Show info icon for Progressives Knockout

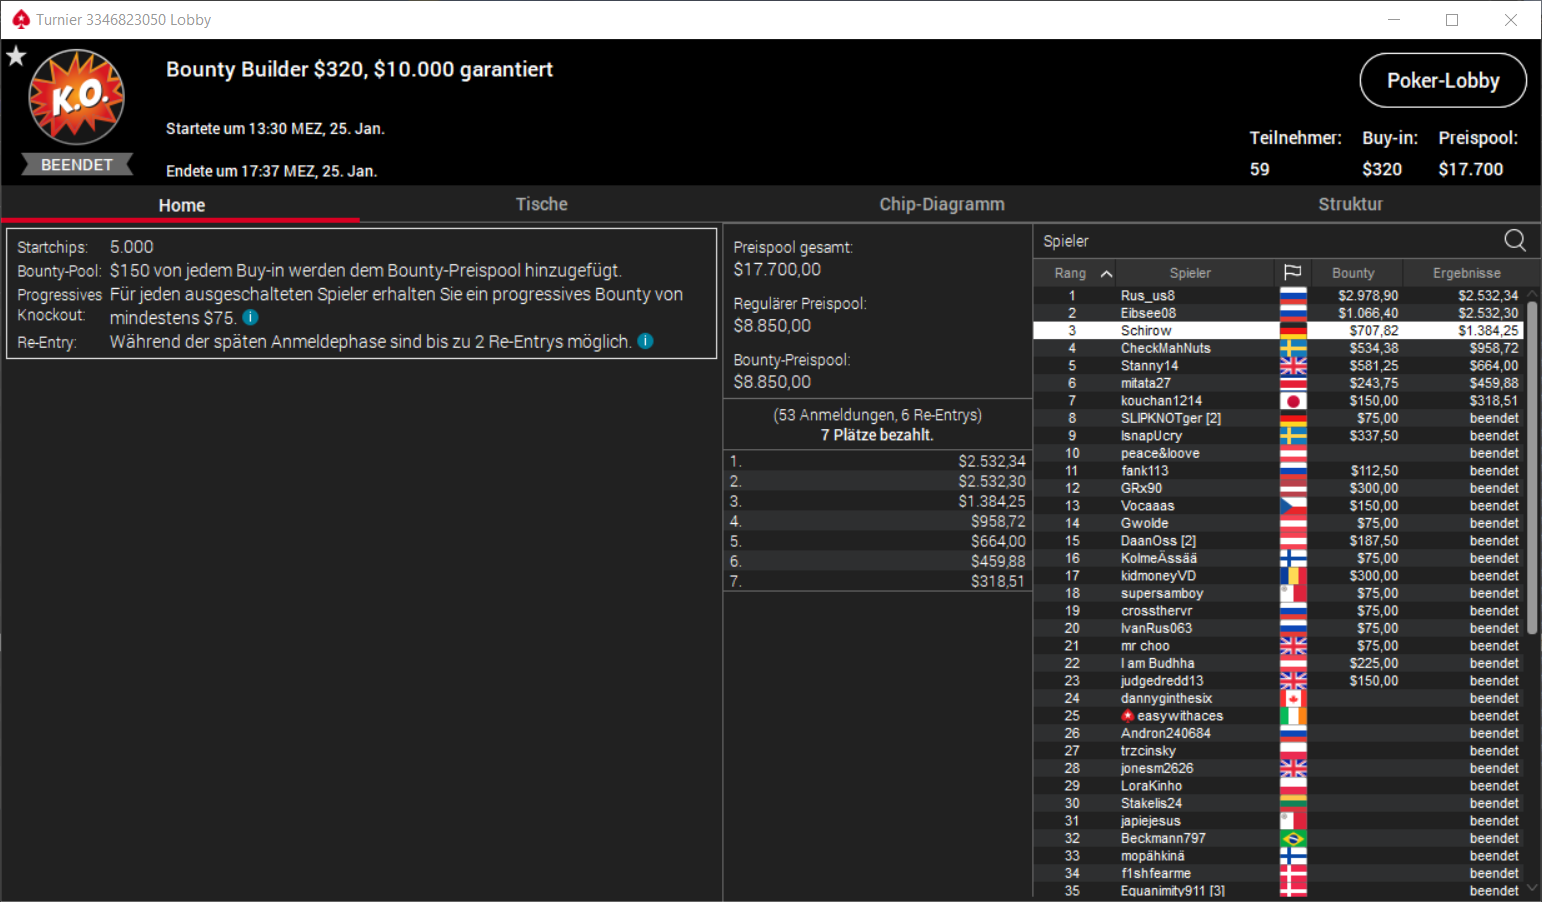251,317
